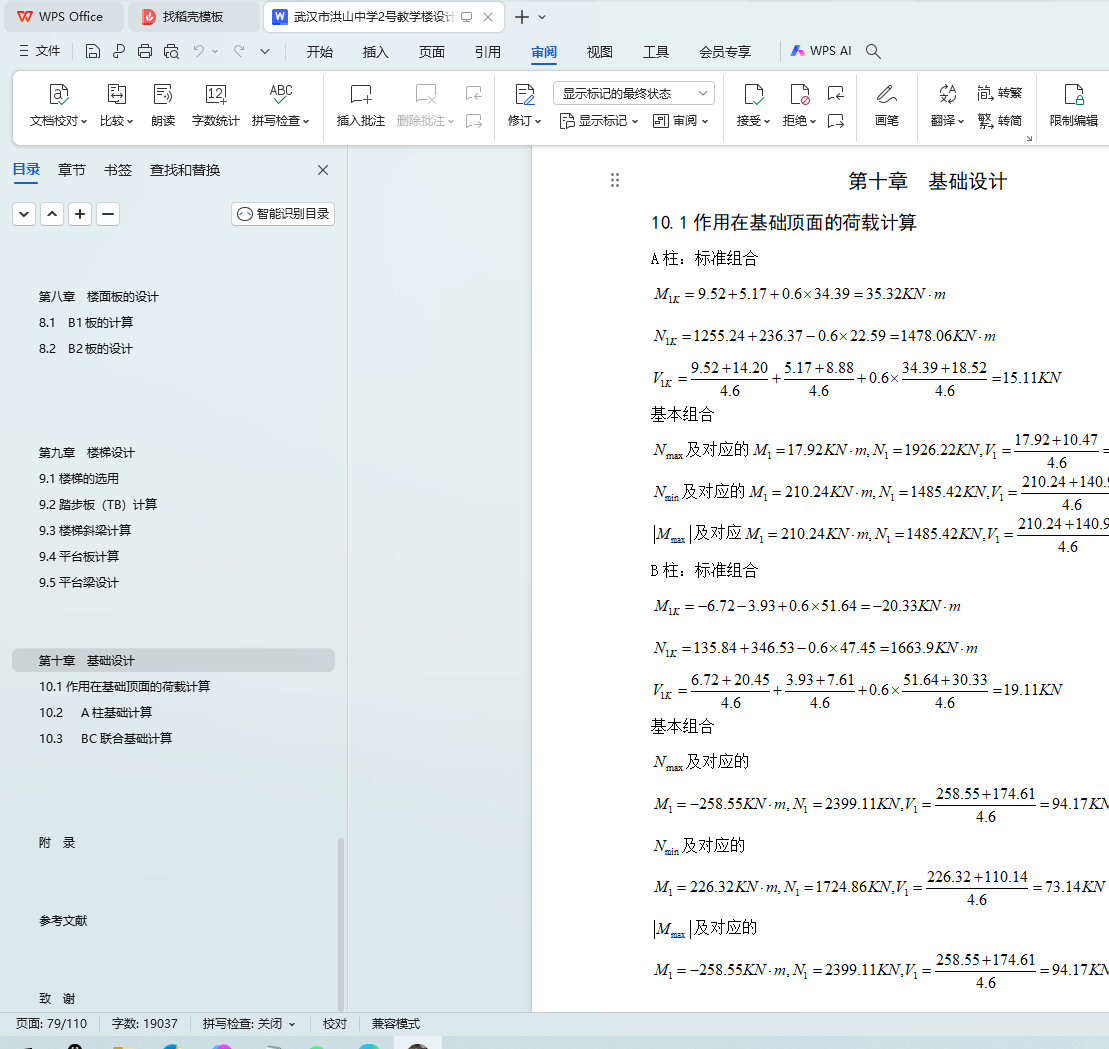Promote heading level with plus button

click(x=80, y=214)
